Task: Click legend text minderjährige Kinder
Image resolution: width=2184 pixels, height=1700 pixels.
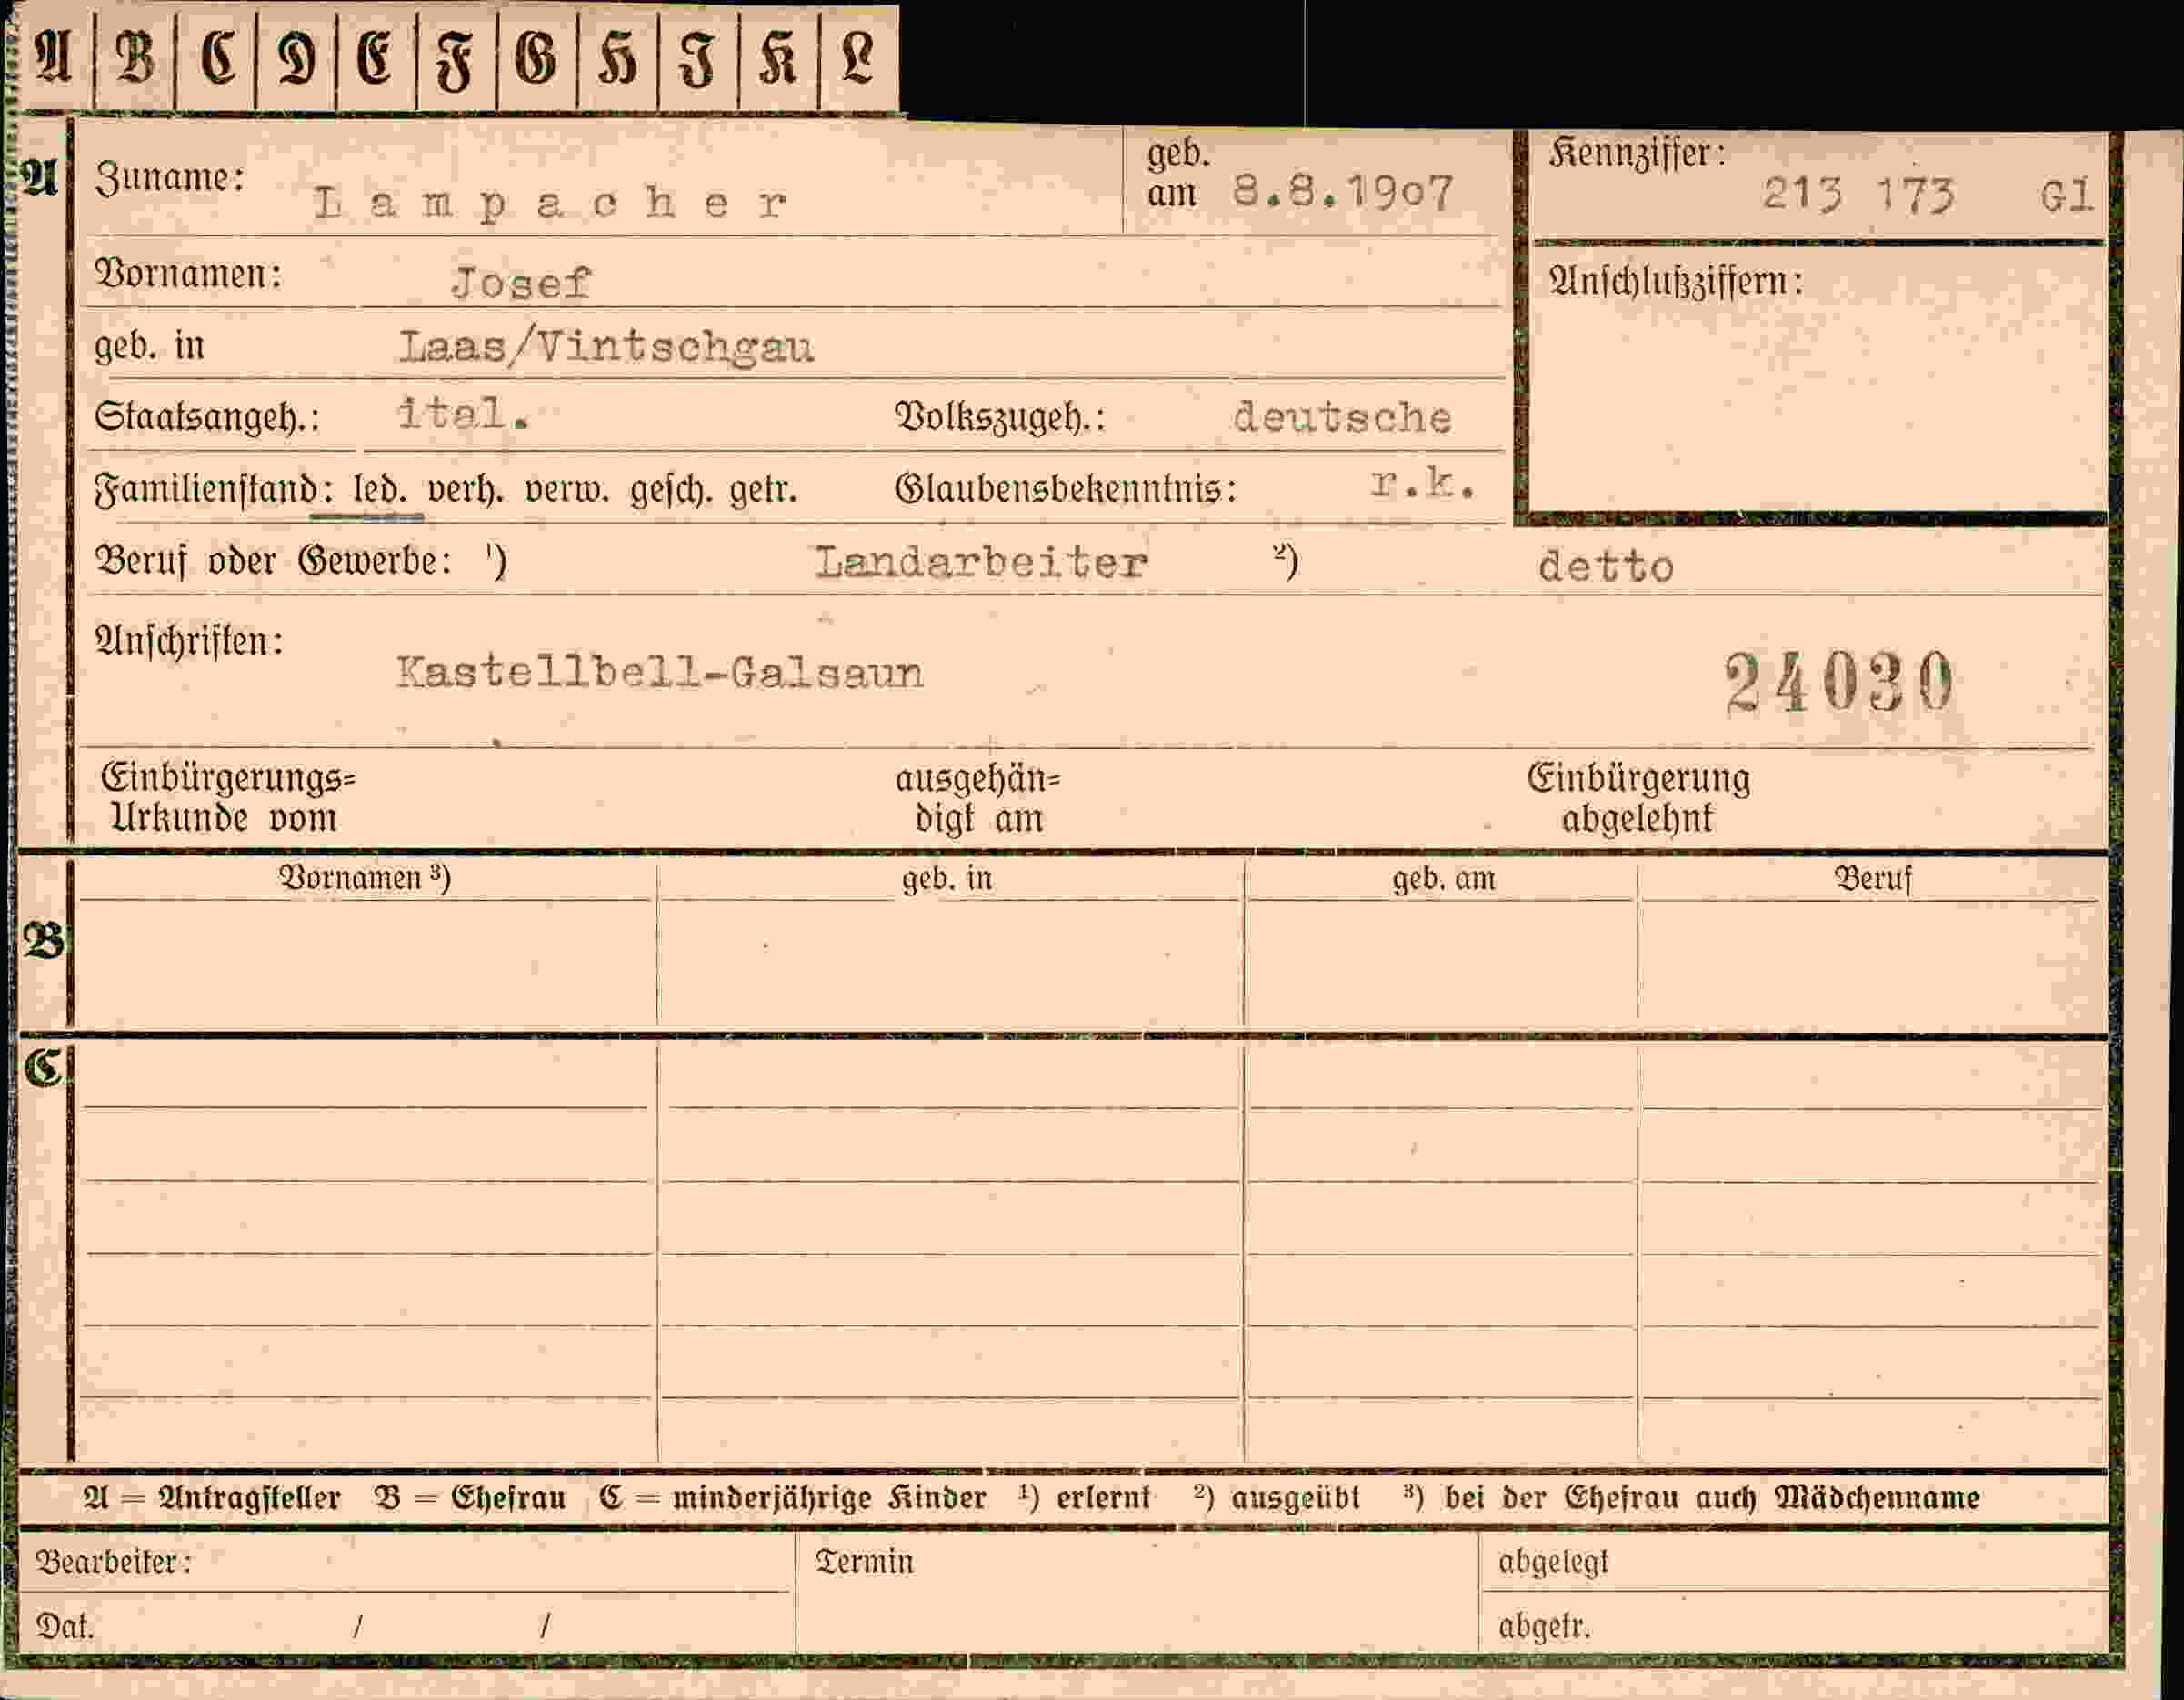Action: (x=829, y=1498)
